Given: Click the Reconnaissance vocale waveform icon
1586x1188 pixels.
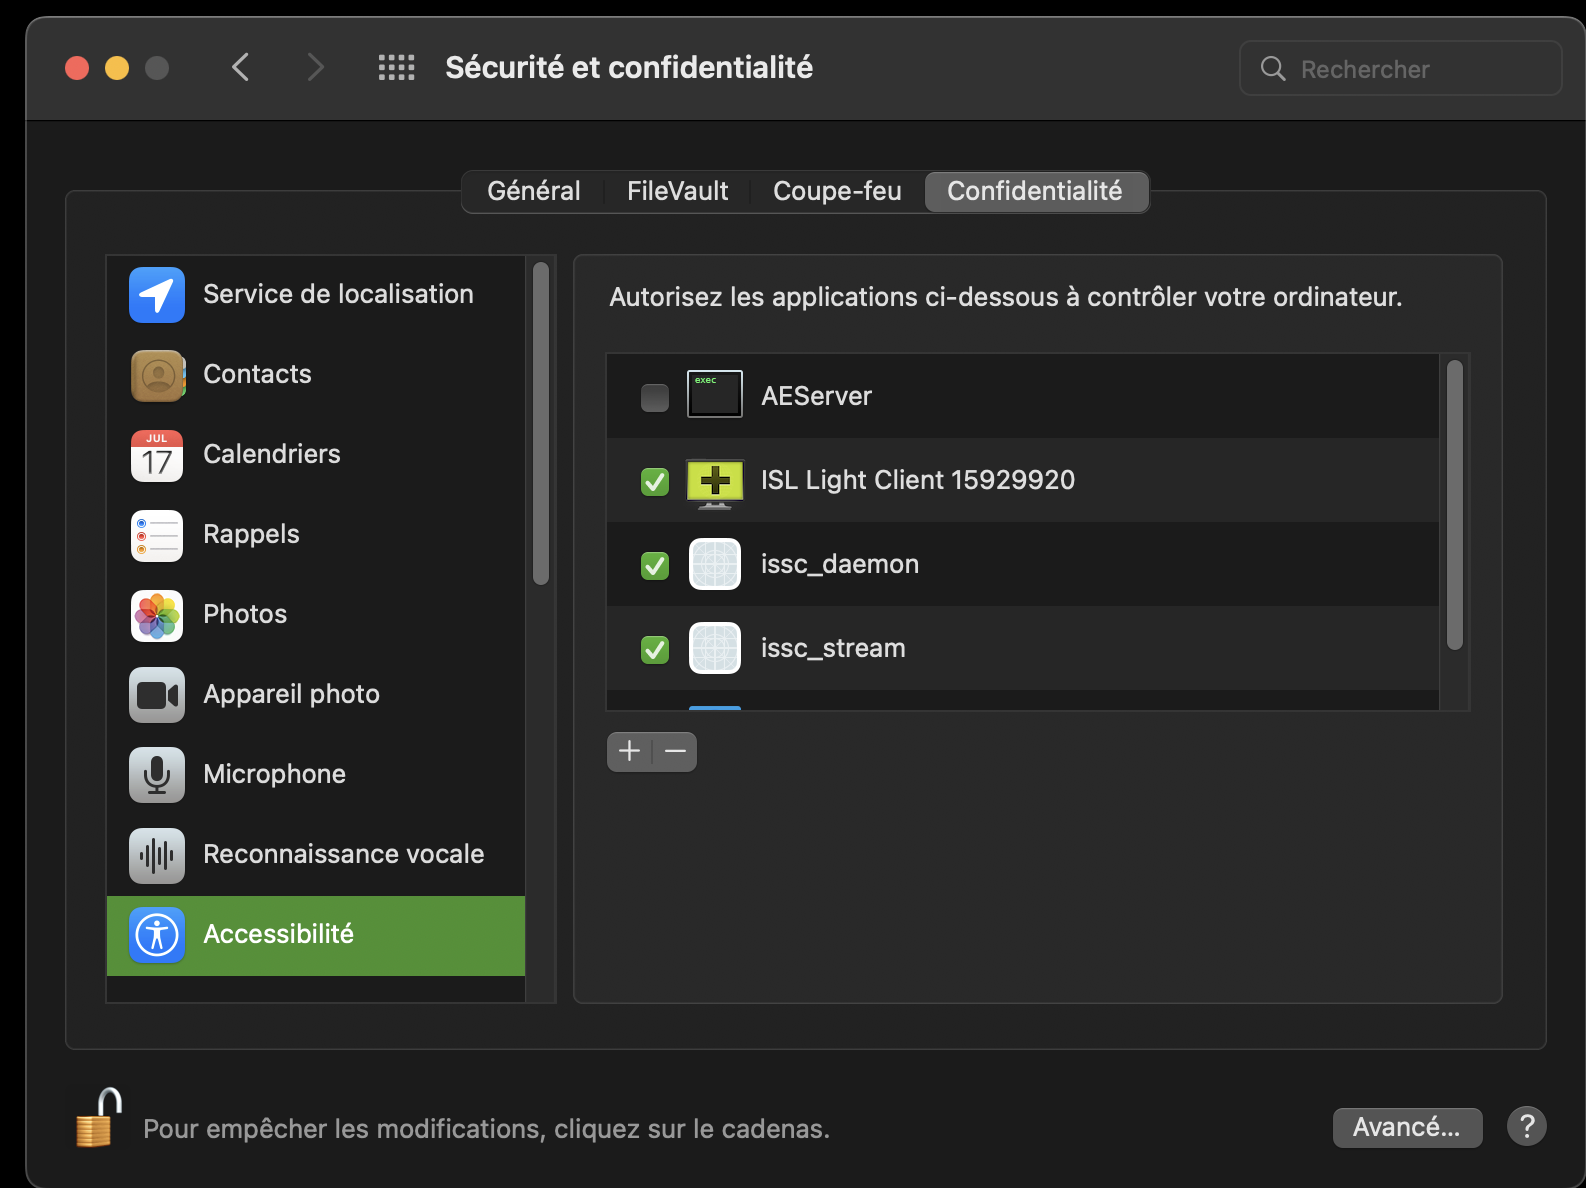Looking at the screenshot, I should (157, 855).
